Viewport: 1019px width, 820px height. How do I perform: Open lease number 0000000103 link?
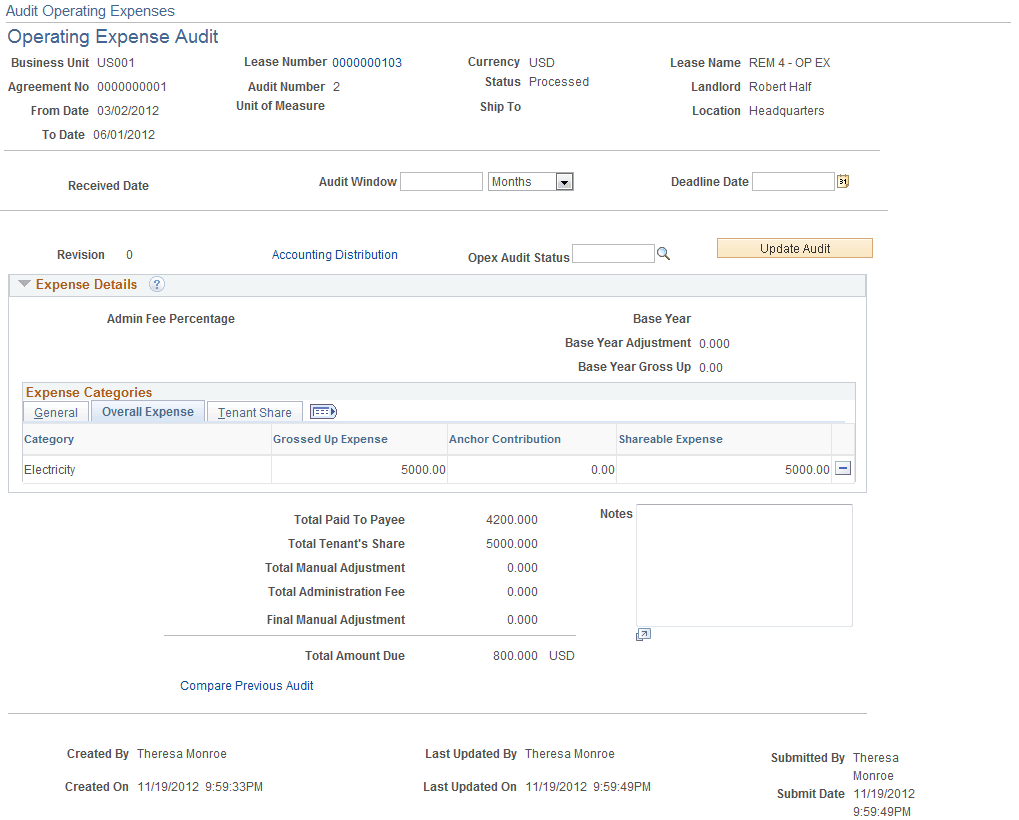[367, 62]
